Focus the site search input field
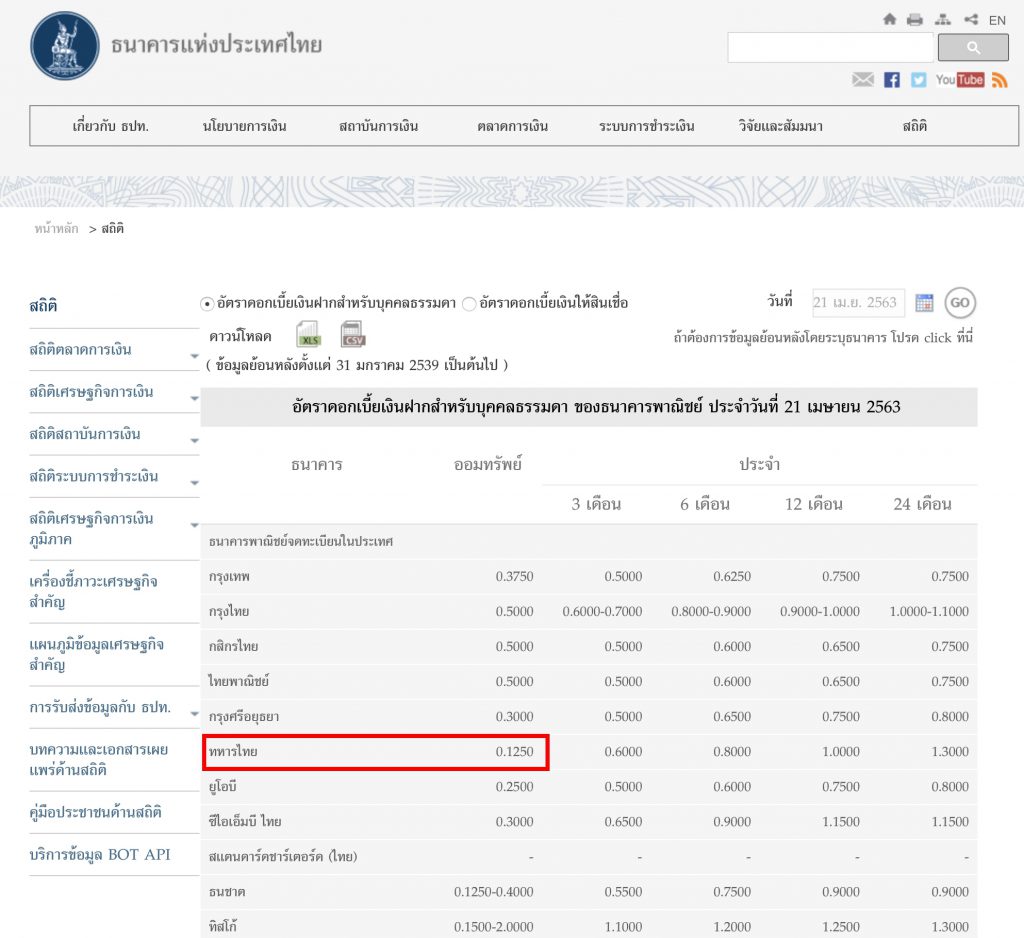 [830, 48]
